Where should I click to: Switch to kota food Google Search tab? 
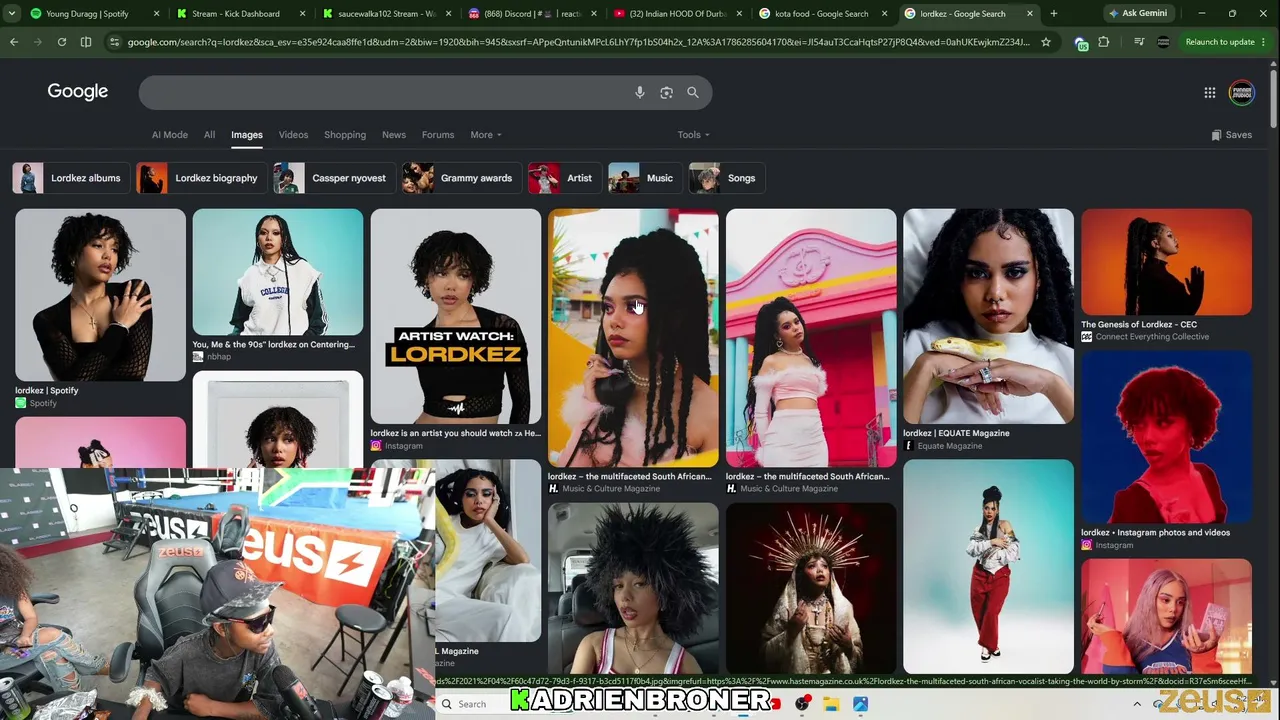tap(824, 14)
